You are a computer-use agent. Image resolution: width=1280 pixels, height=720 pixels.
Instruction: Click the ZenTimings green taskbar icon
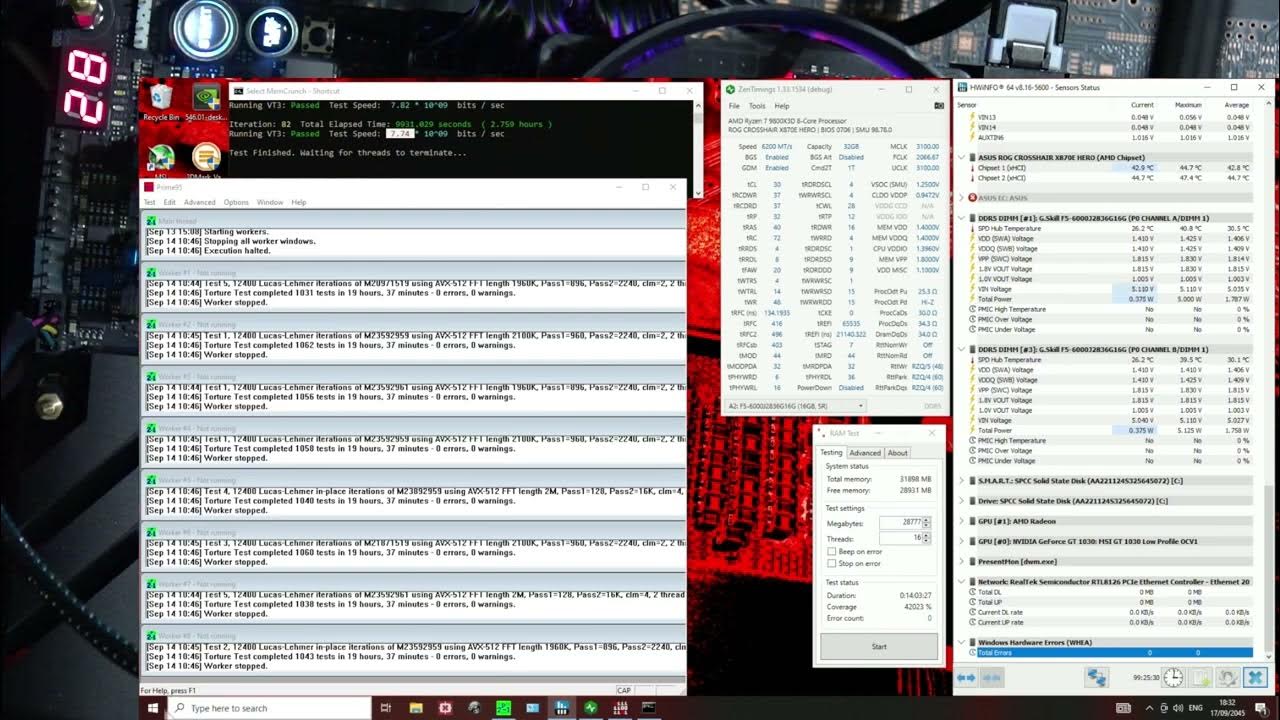(x=590, y=708)
